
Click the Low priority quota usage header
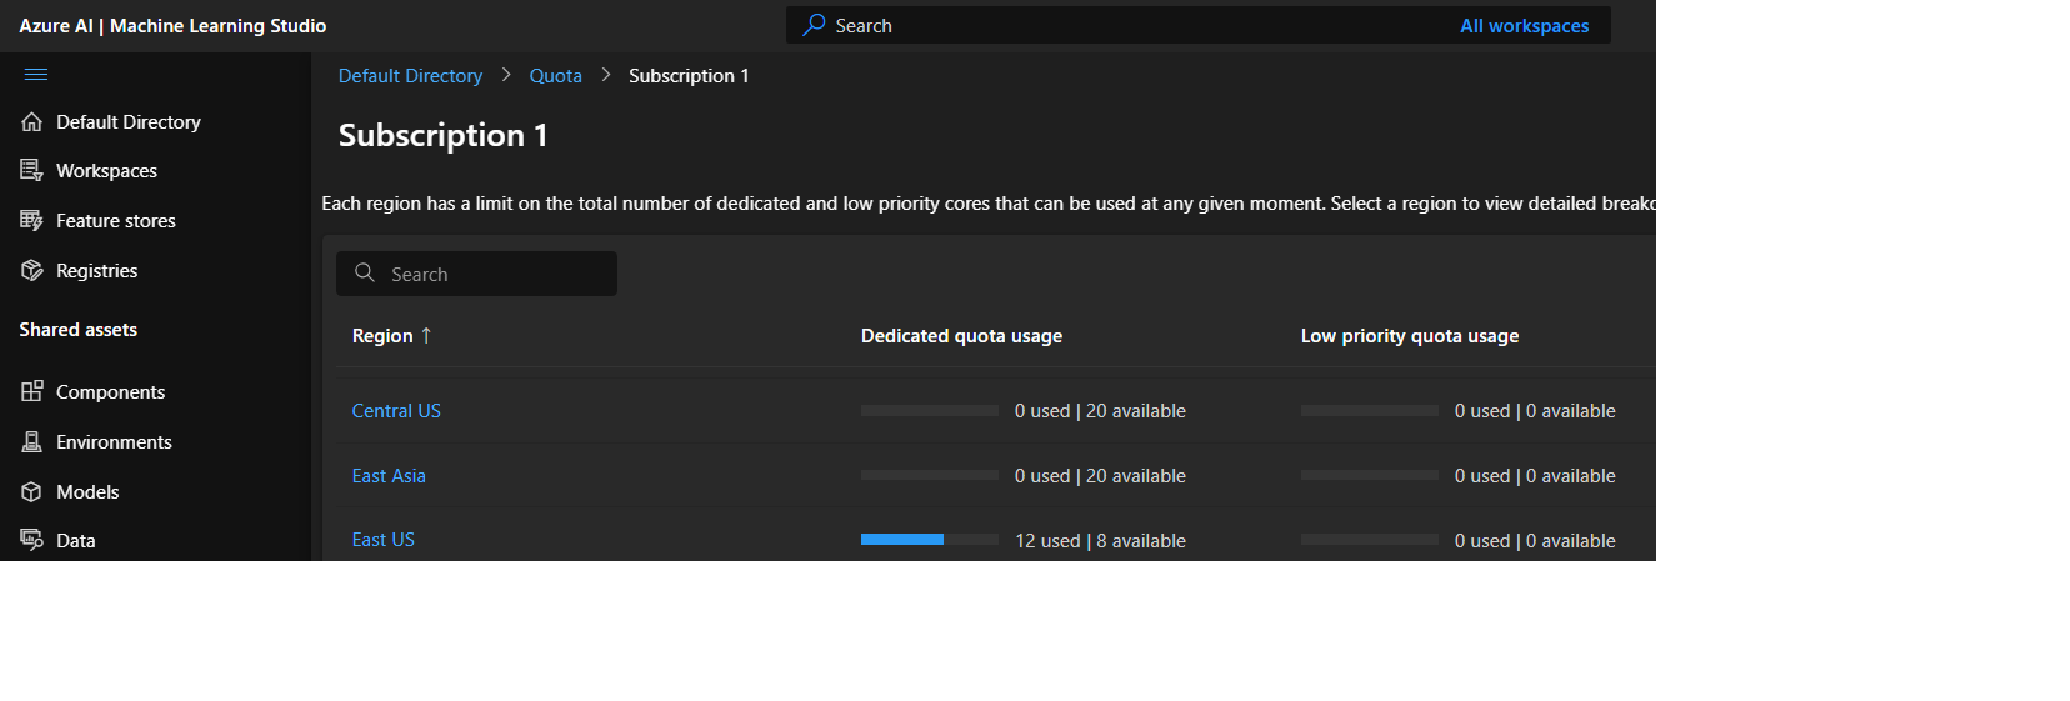[1409, 336]
